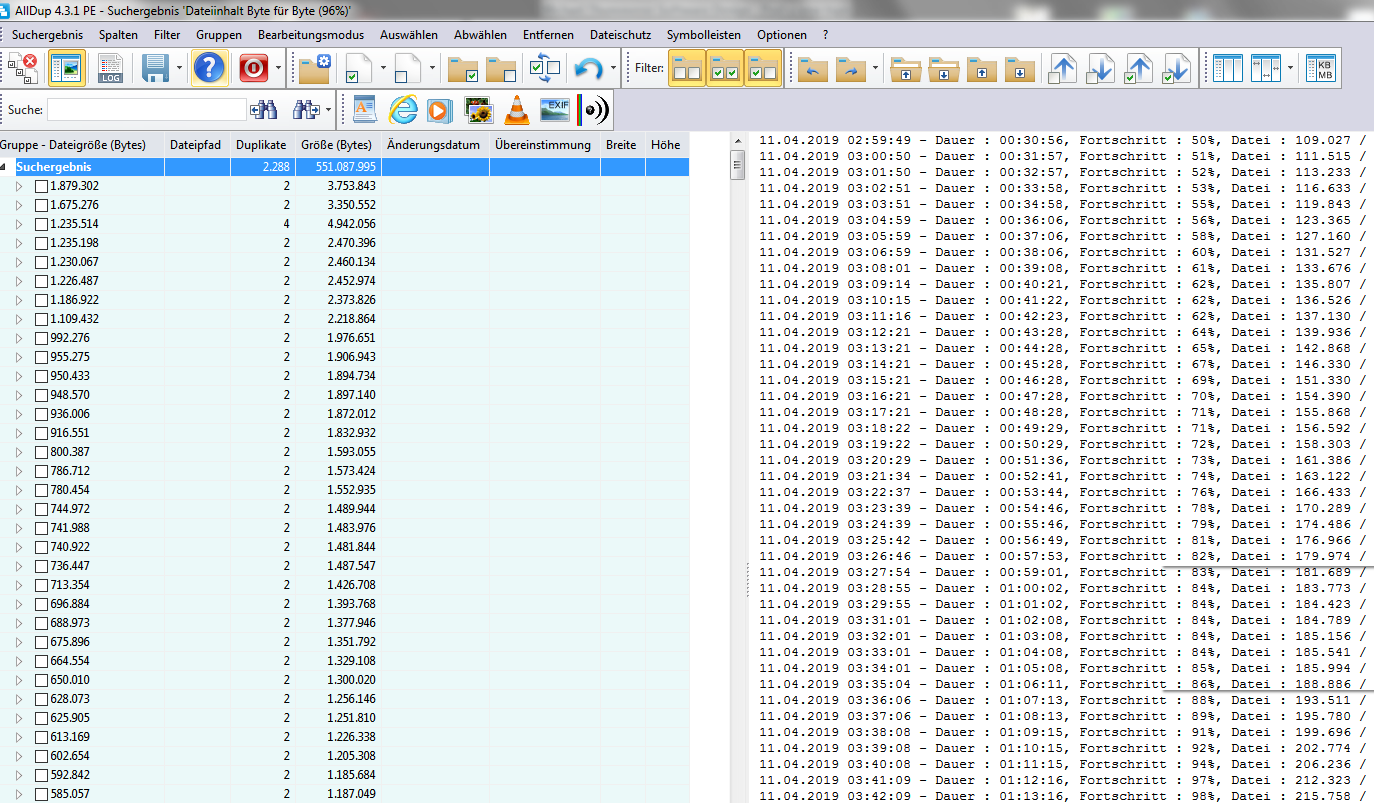Click the EXIF image info icon
1374x803 pixels.
click(x=556, y=109)
